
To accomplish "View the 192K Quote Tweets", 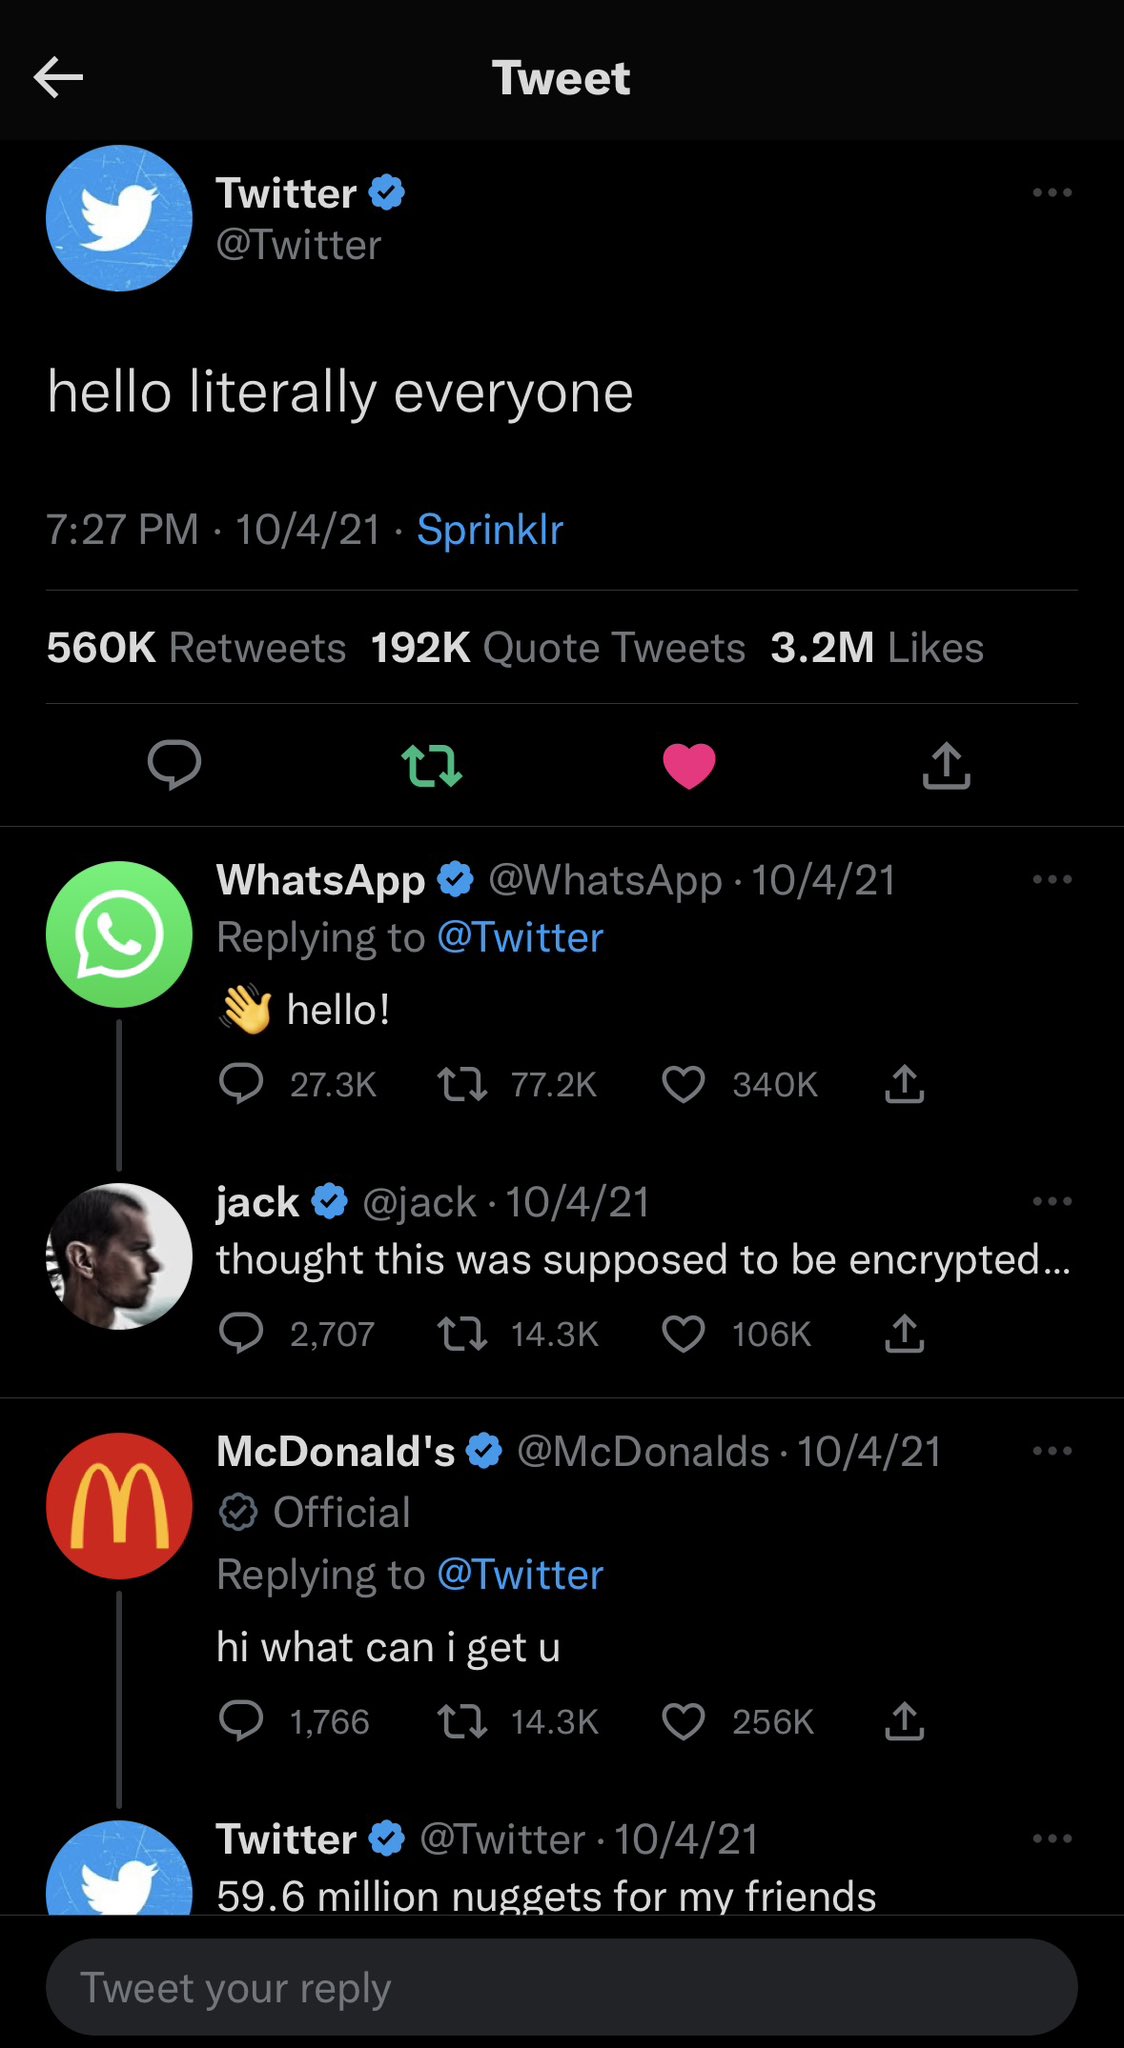I will tap(558, 648).
